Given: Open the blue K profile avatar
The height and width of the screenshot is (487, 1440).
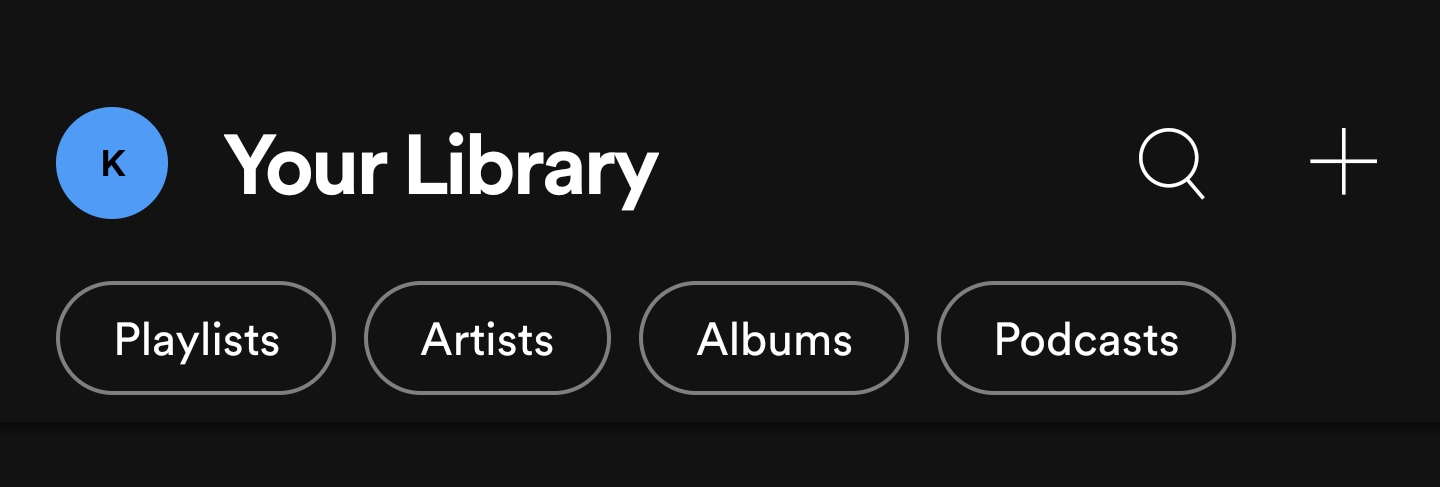Looking at the screenshot, I should pos(112,163).
